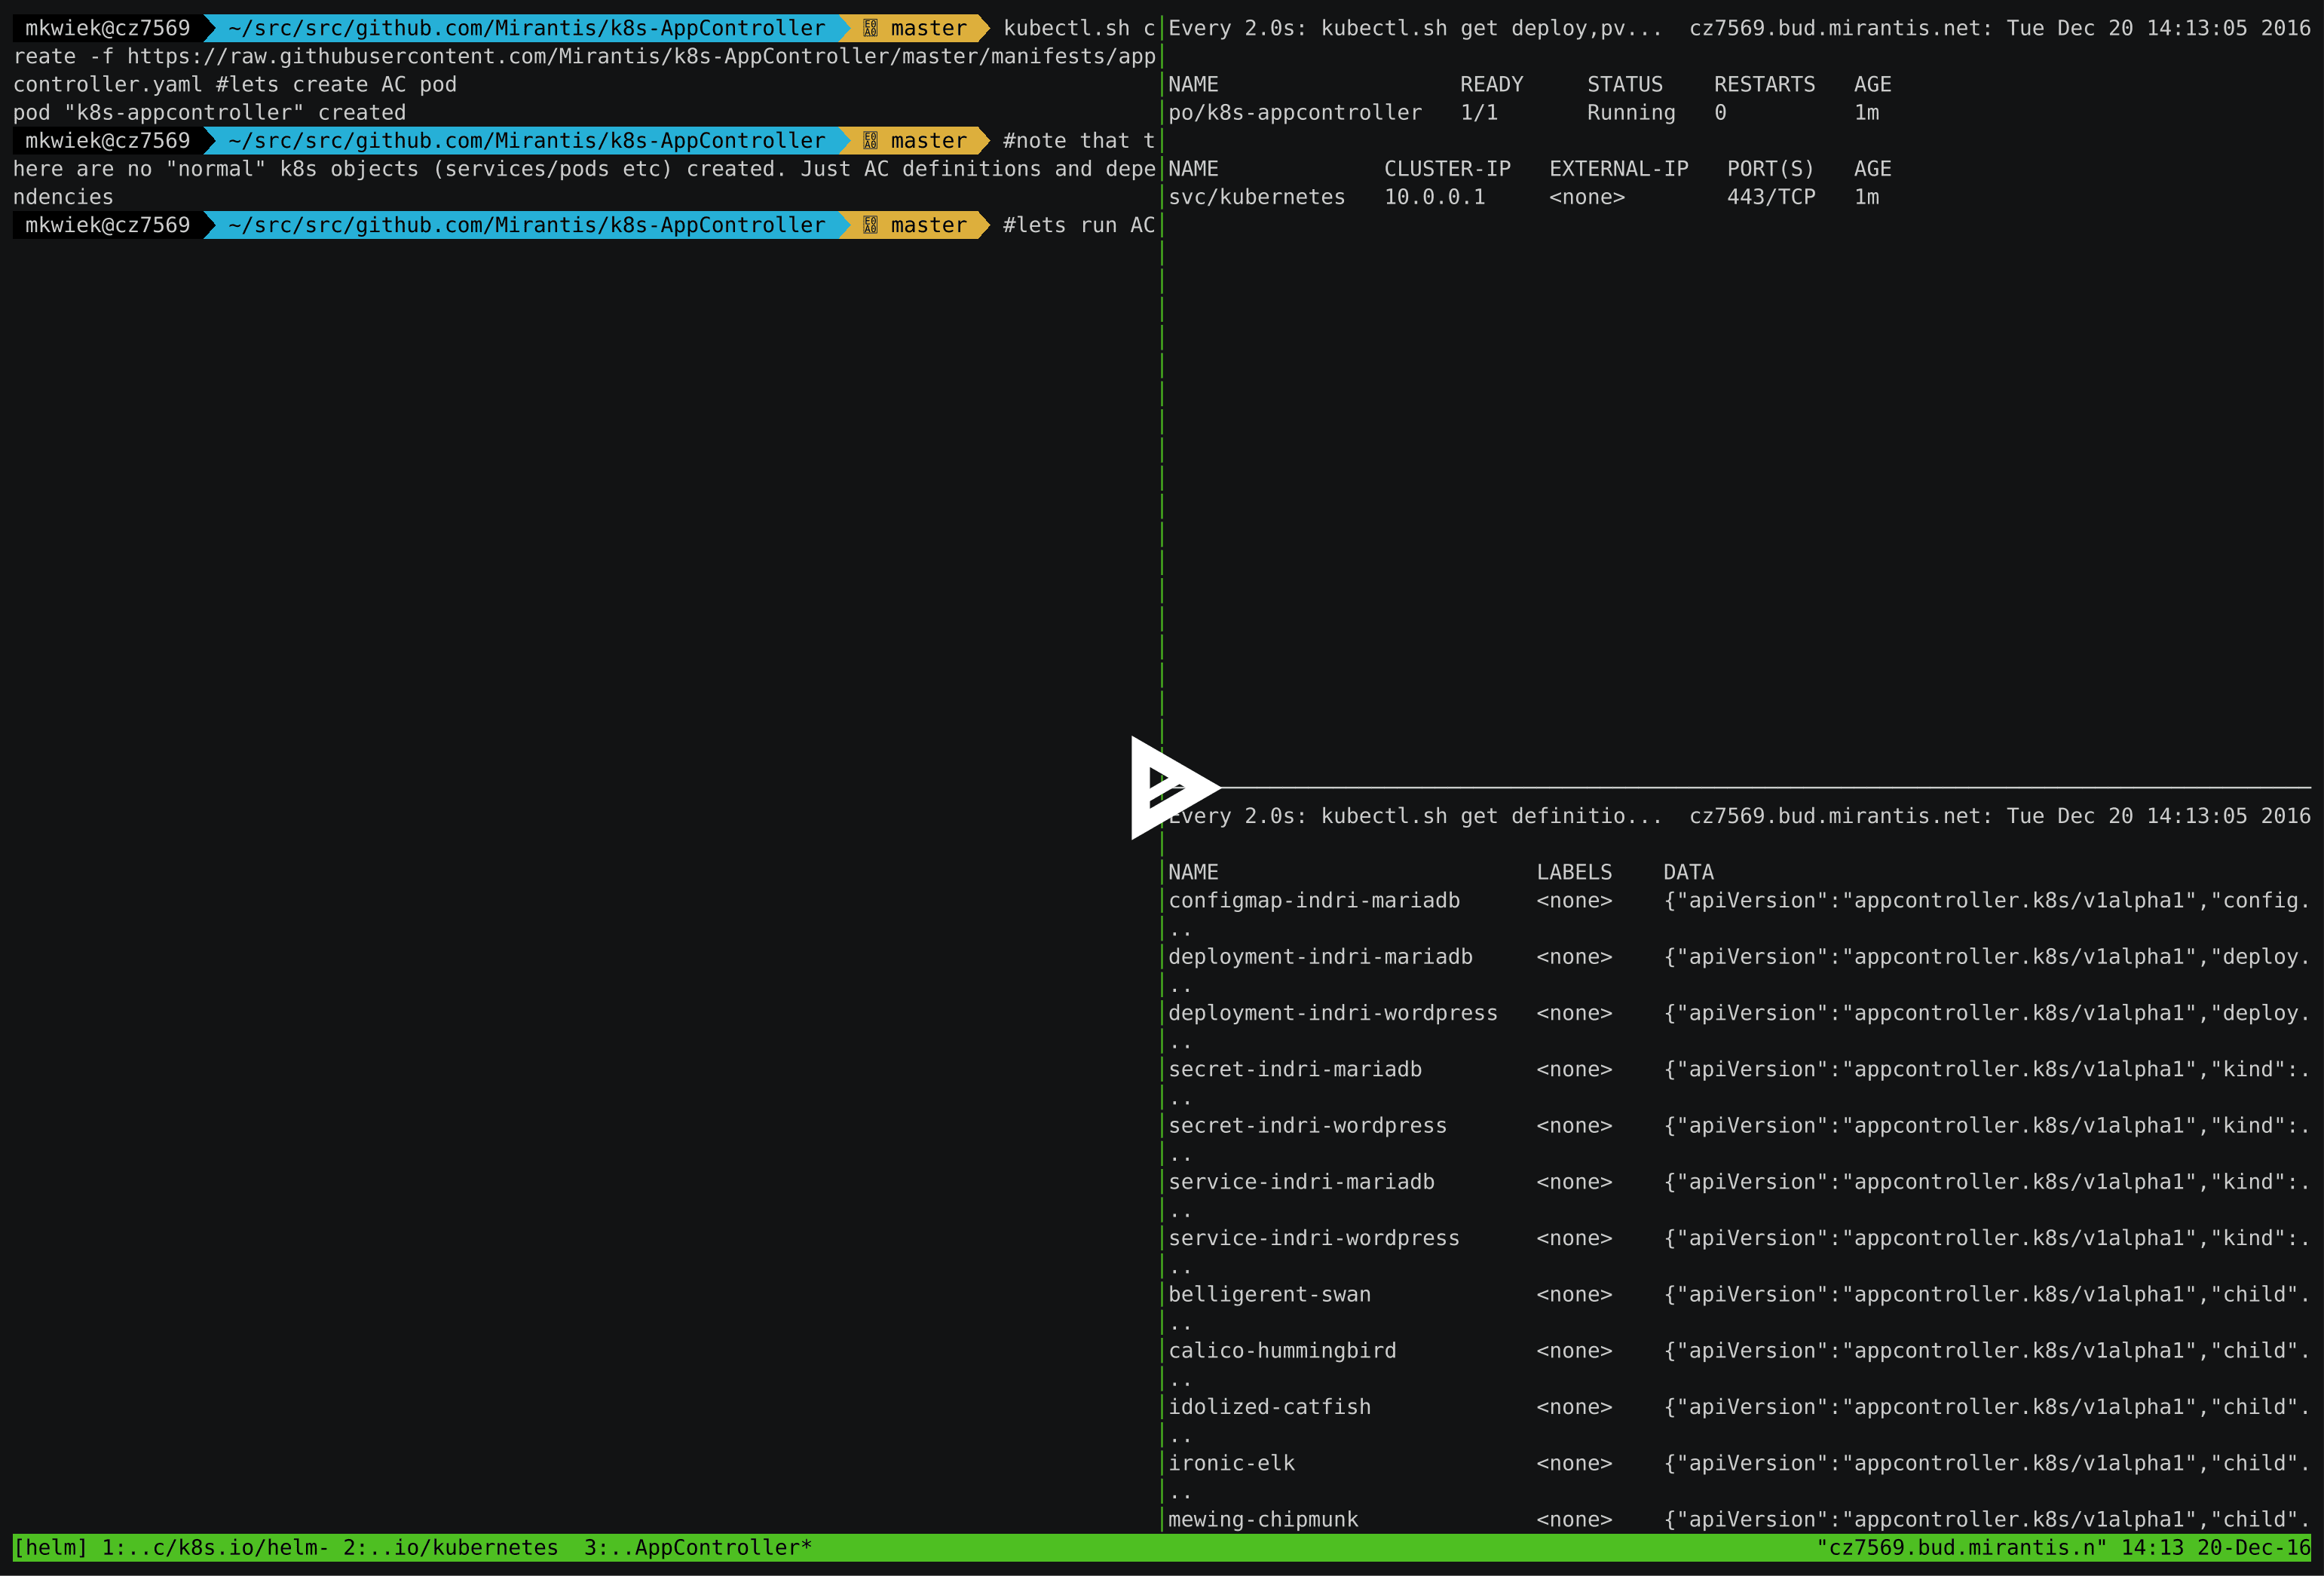Viewport: 2324px width, 1576px height.
Task: Click the DATA JSON of configmap-indri-mariadb row
Action: click(1987, 900)
